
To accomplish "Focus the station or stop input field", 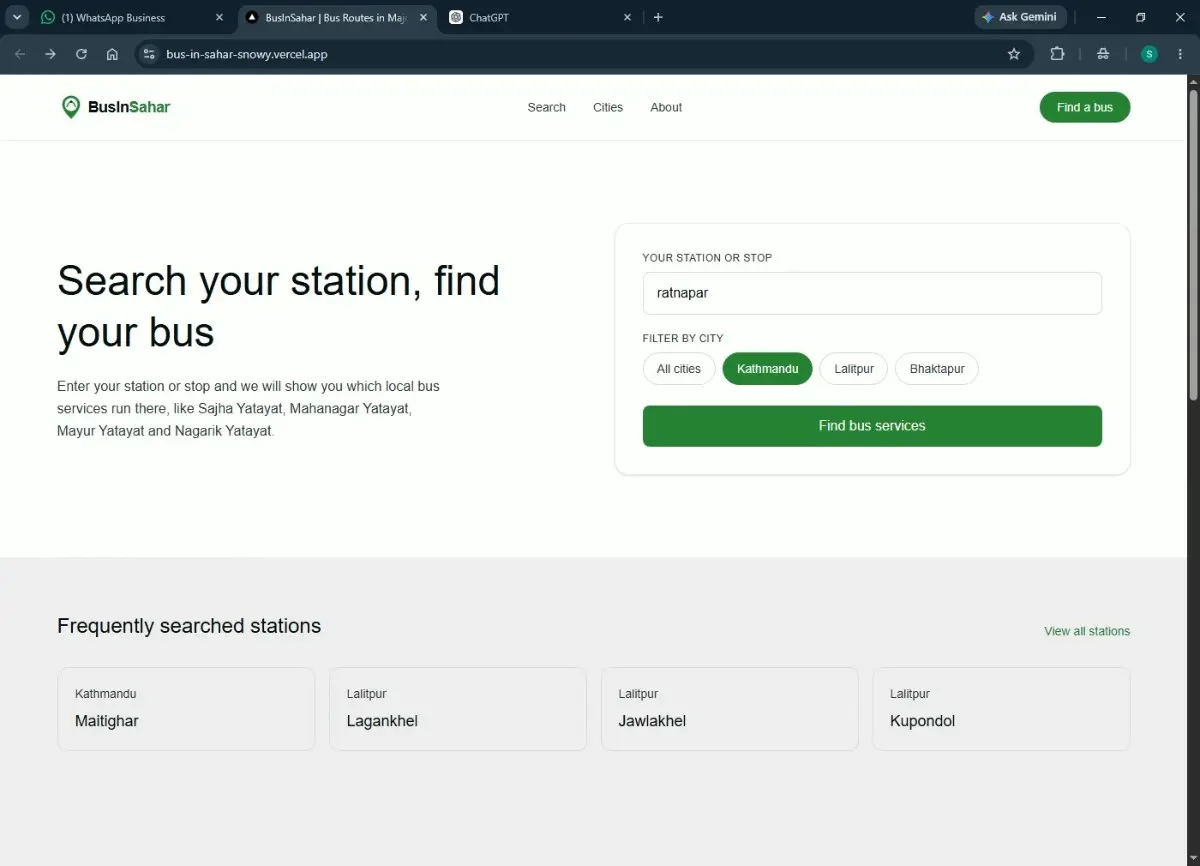I will (x=872, y=293).
